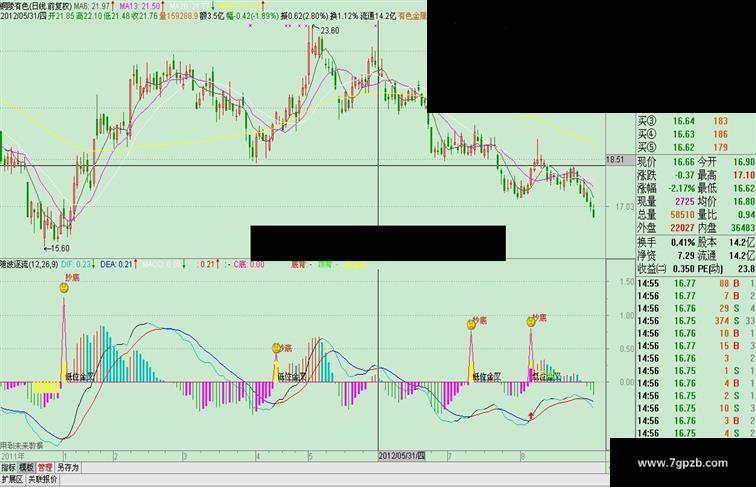
Task: Click the 量159288.9 volume readout
Action: [x=179, y=16]
